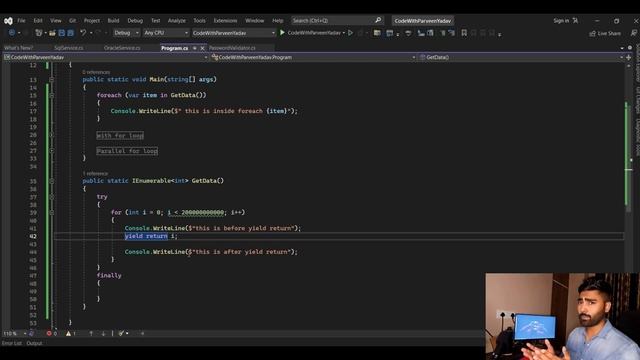Click the feedback icon beside Live Share
This screenshot has height=360, width=640.
(634, 33)
